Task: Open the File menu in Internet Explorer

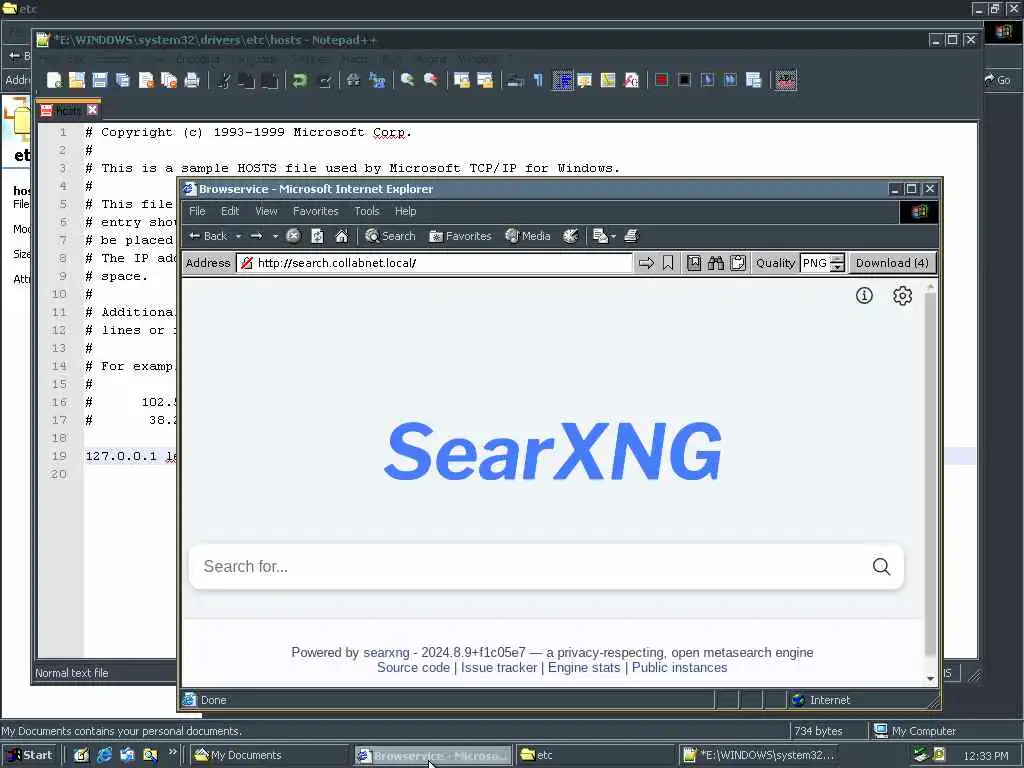Action: (197, 211)
